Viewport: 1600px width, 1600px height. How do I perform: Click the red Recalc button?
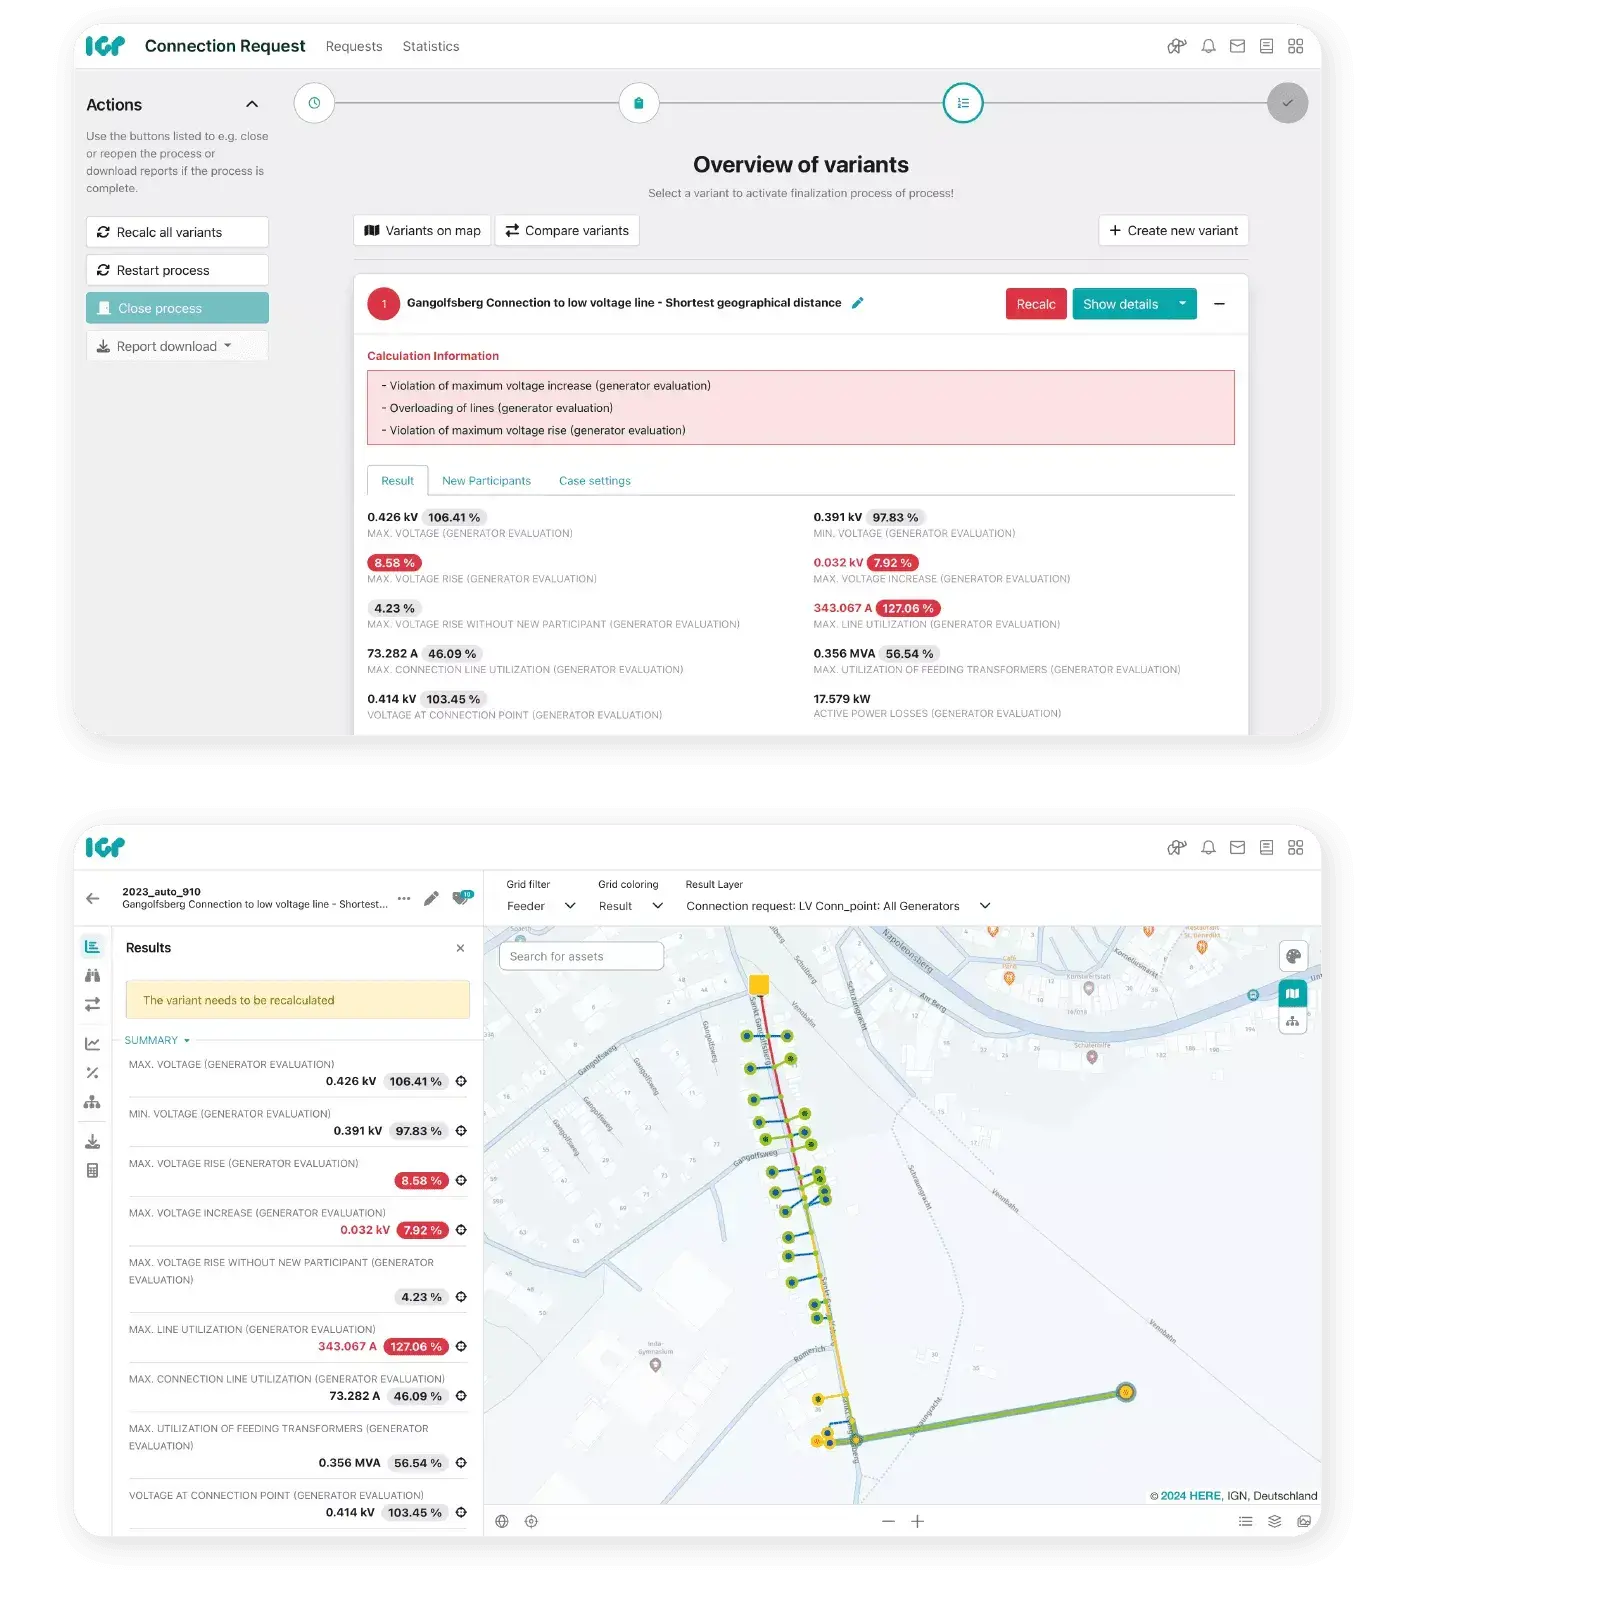click(1035, 304)
